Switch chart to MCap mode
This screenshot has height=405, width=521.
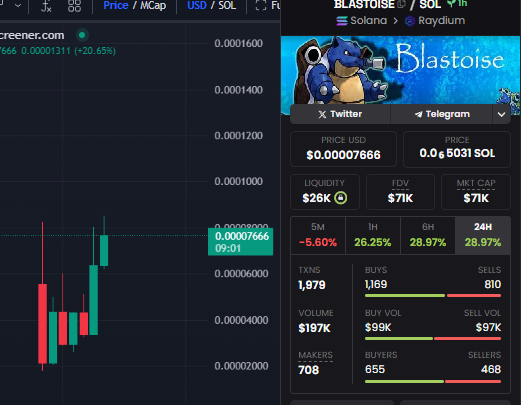153,6
